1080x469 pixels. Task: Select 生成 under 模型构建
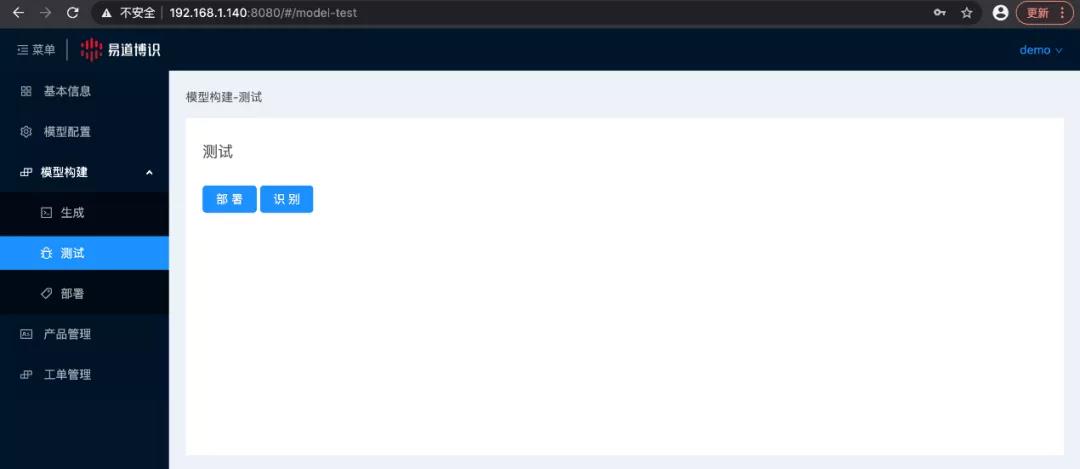(x=72, y=213)
